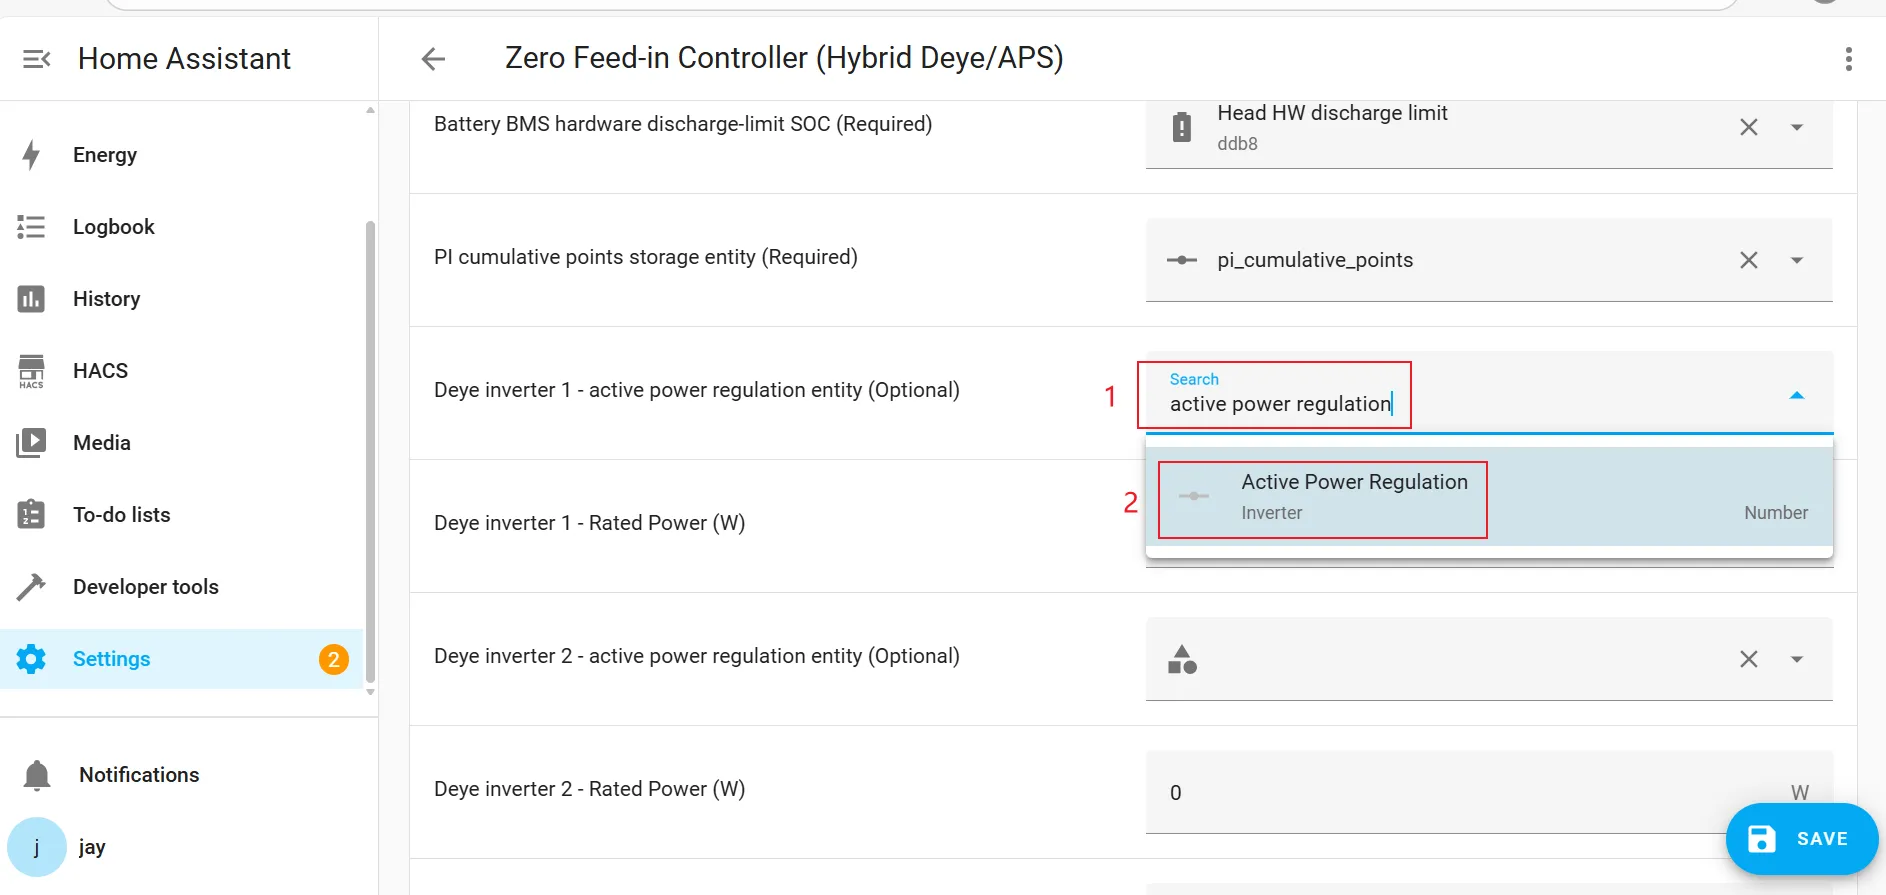This screenshot has height=895, width=1886.
Task: Click the Deye inverter 2 Rated Power field
Action: pos(1440,792)
